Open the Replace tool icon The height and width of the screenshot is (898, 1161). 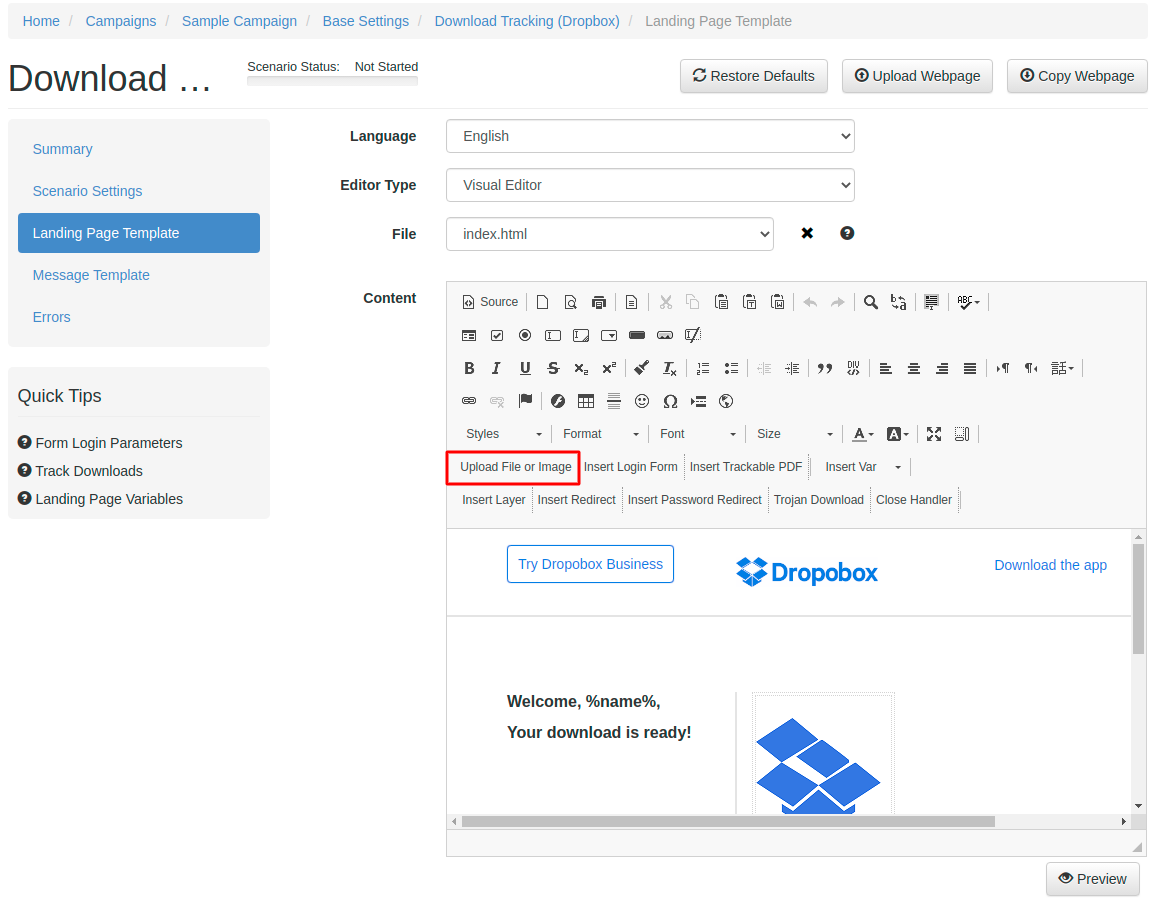[899, 302]
